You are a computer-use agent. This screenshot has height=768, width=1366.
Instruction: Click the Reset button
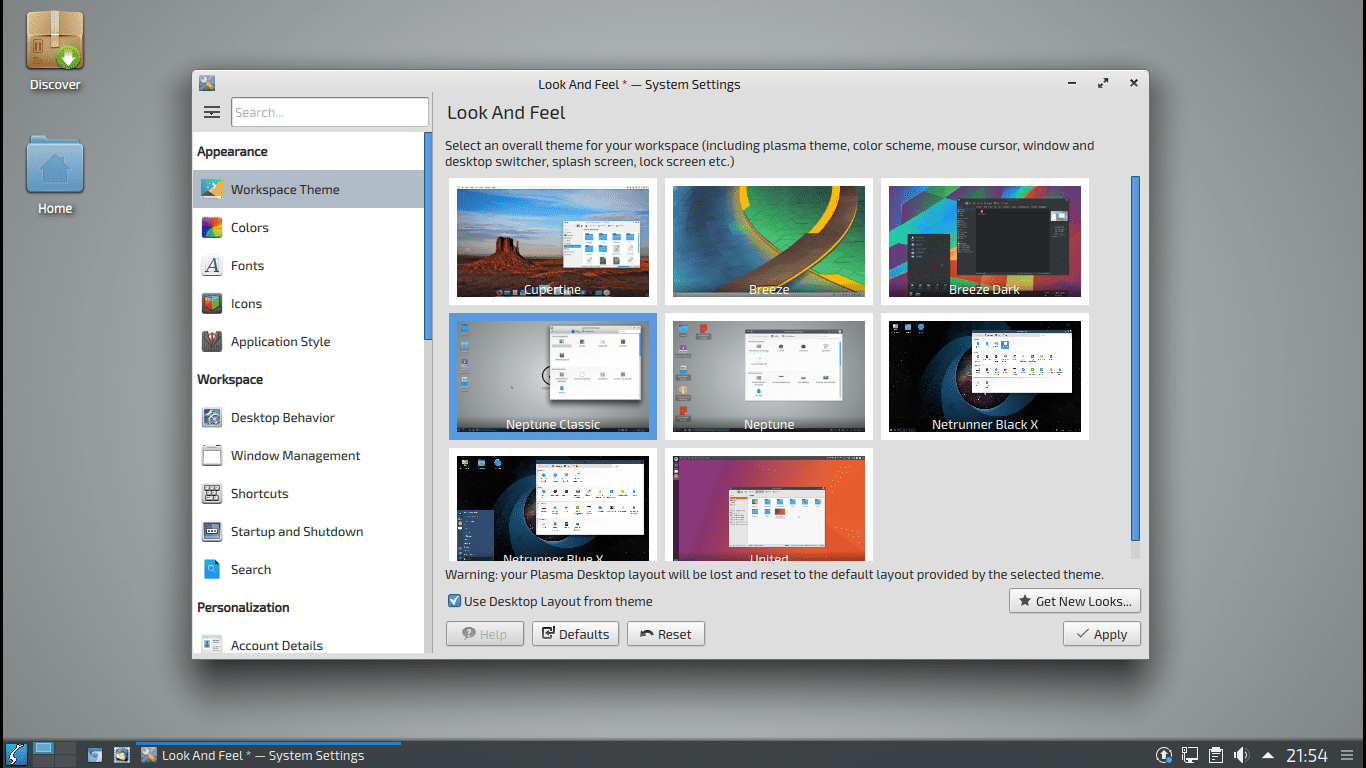click(665, 634)
